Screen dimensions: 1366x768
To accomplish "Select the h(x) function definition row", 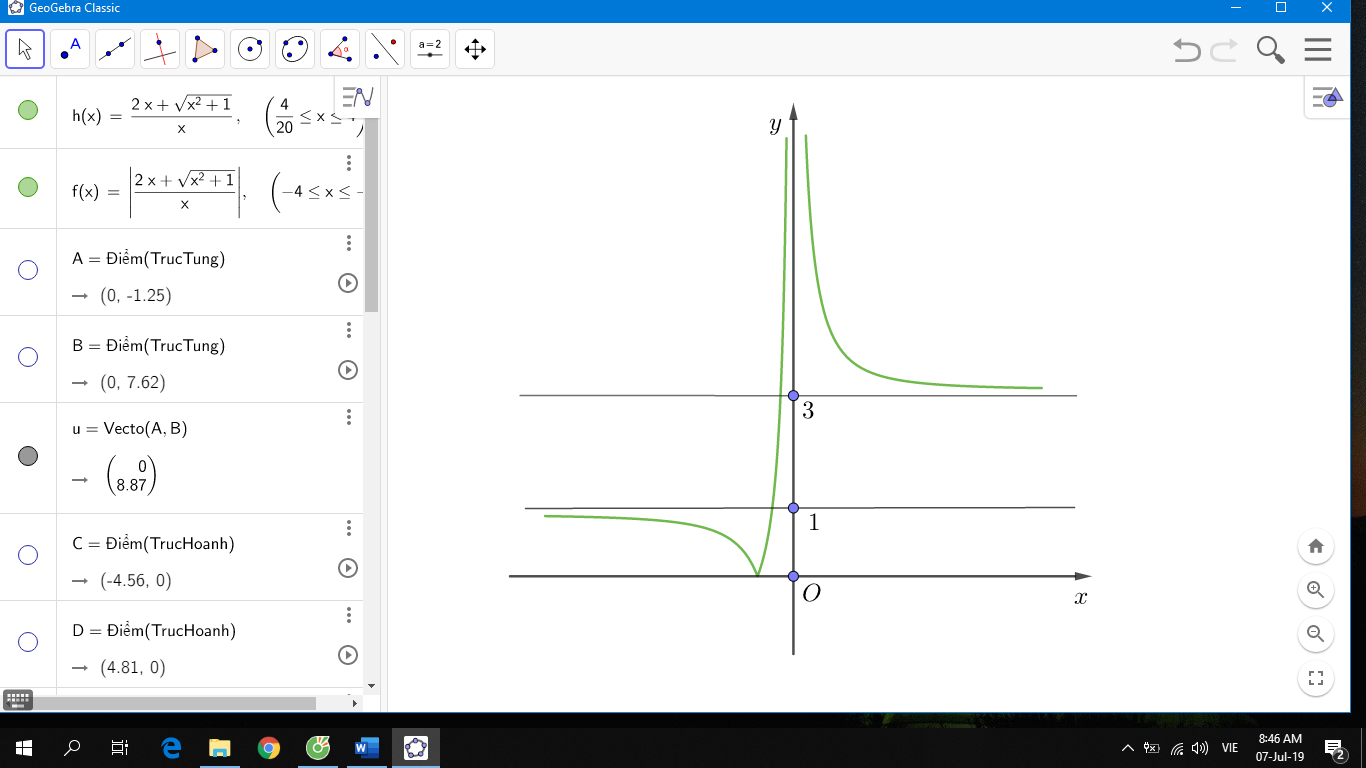I will [x=182, y=113].
